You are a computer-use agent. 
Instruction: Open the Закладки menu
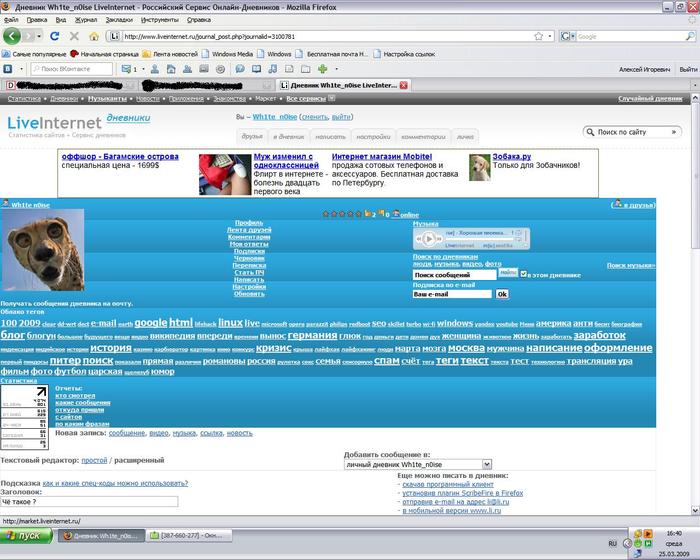(119, 20)
